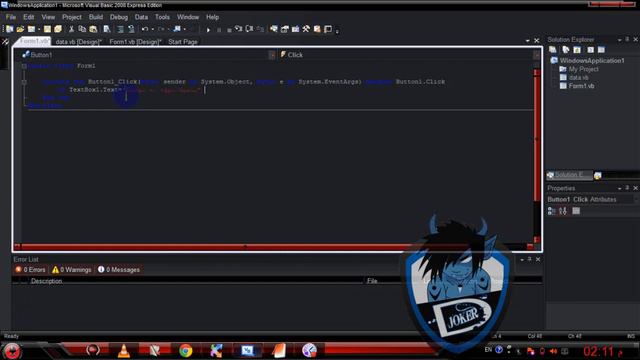Close the active document tab with X

click(x=537, y=41)
